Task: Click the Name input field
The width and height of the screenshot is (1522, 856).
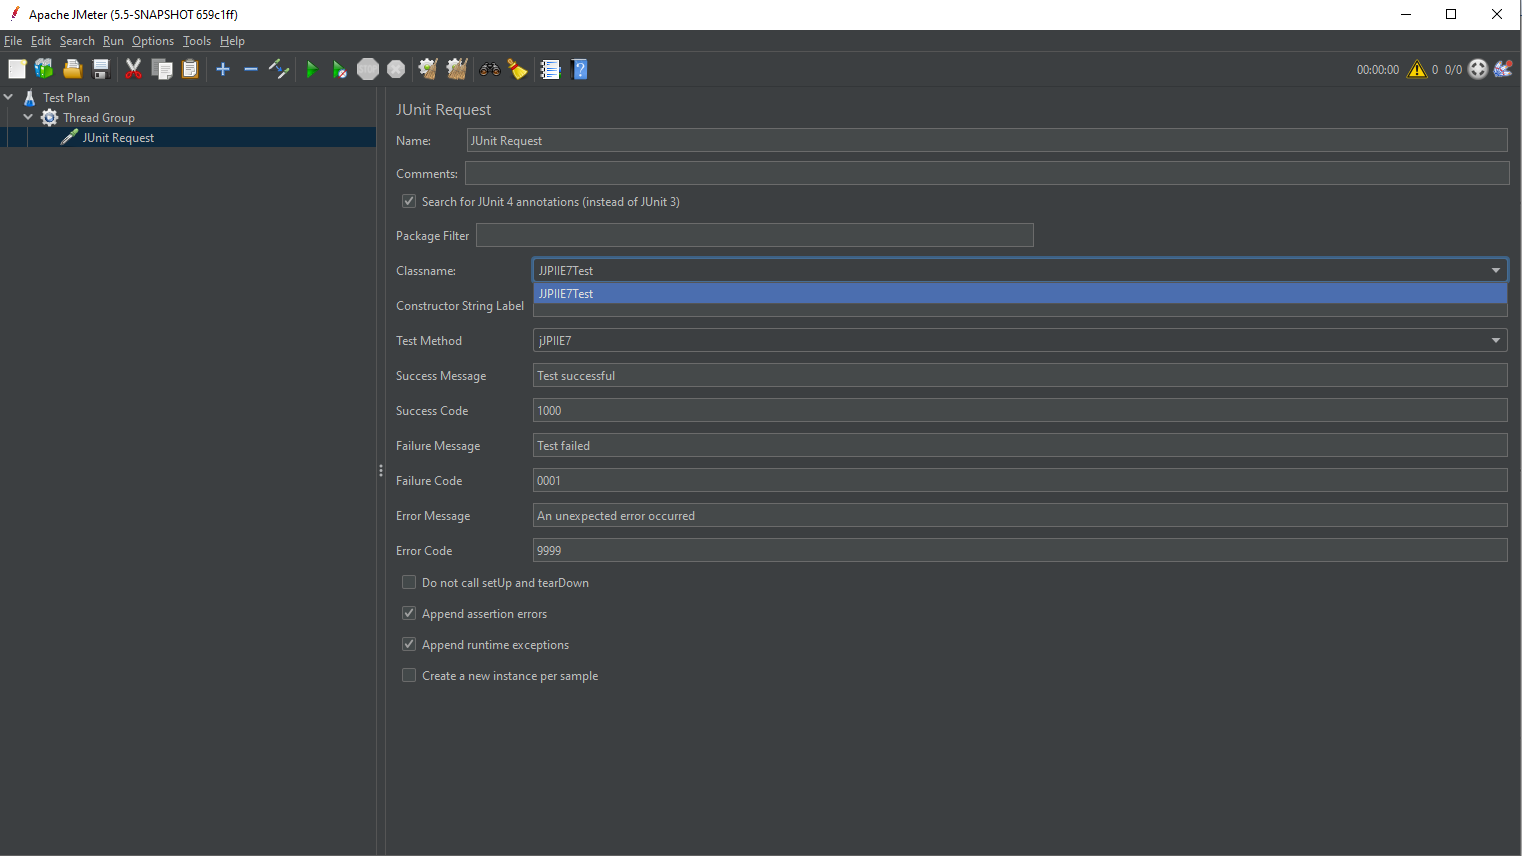Action: coord(987,140)
